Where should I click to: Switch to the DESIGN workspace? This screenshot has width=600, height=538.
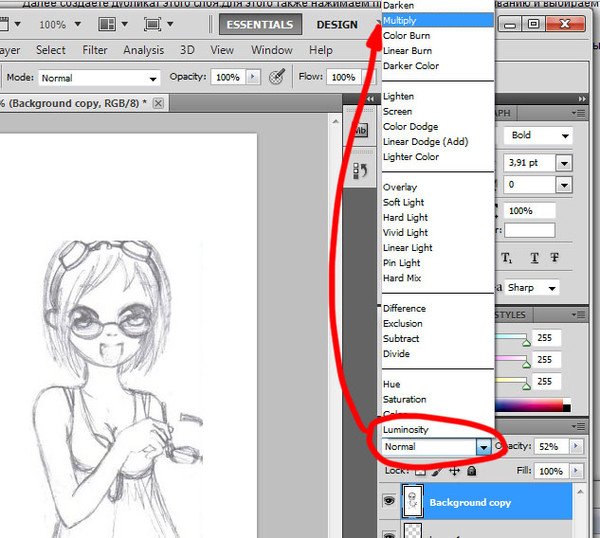pyautogui.click(x=337, y=24)
